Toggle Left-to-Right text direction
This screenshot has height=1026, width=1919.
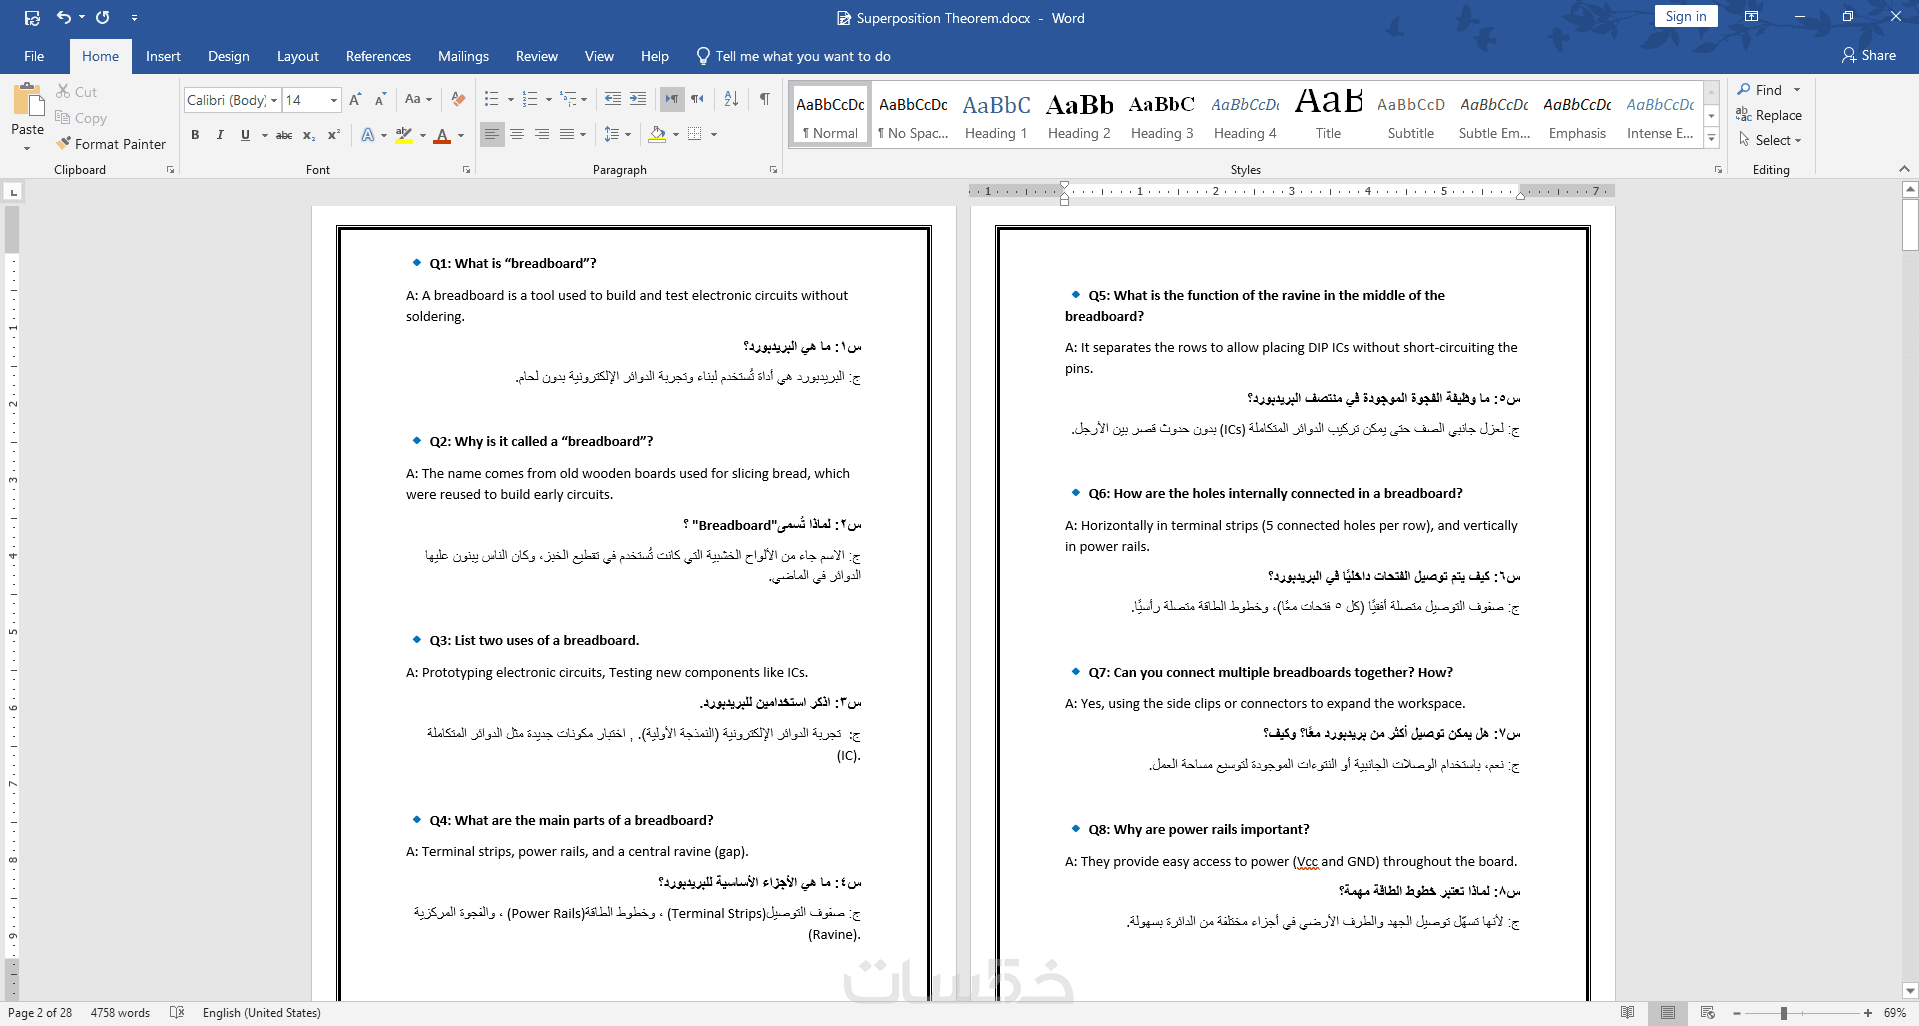(x=672, y=99)
